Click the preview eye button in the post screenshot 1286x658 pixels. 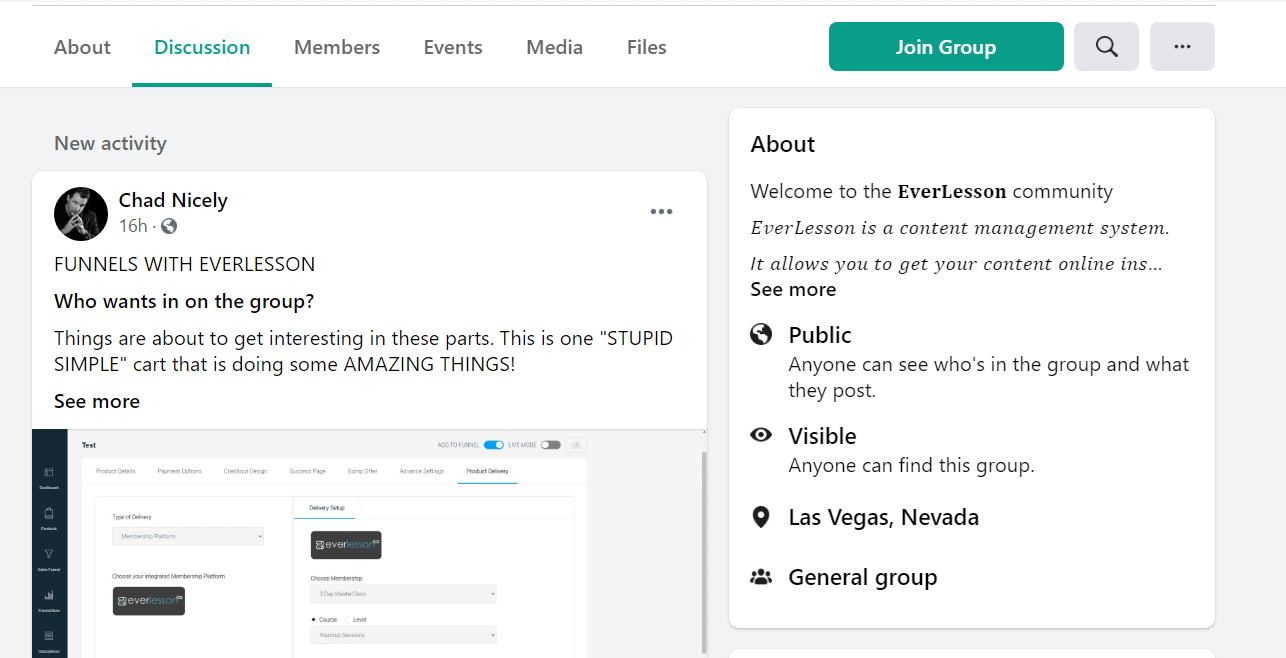(x=578, y=445)
